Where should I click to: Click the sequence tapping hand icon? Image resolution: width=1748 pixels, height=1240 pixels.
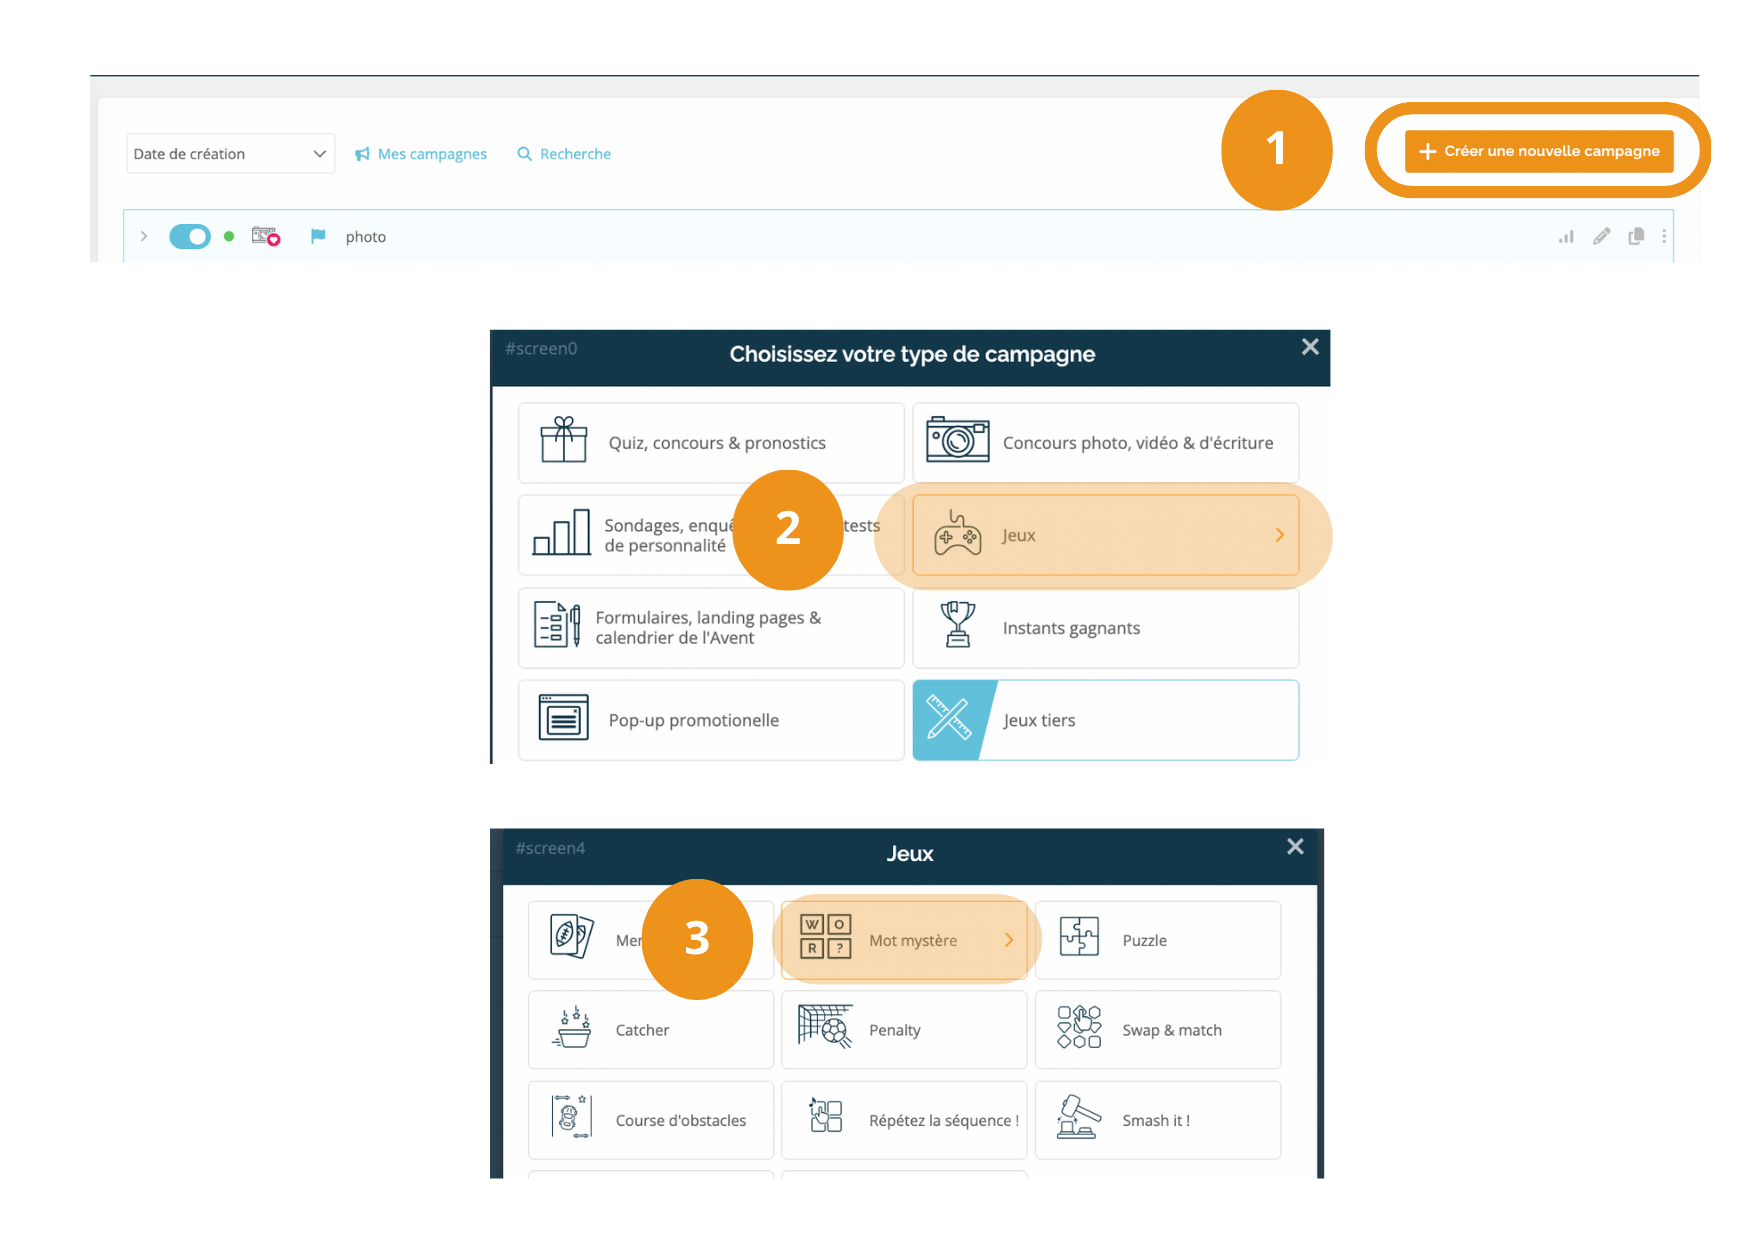tap(826, 1115)
